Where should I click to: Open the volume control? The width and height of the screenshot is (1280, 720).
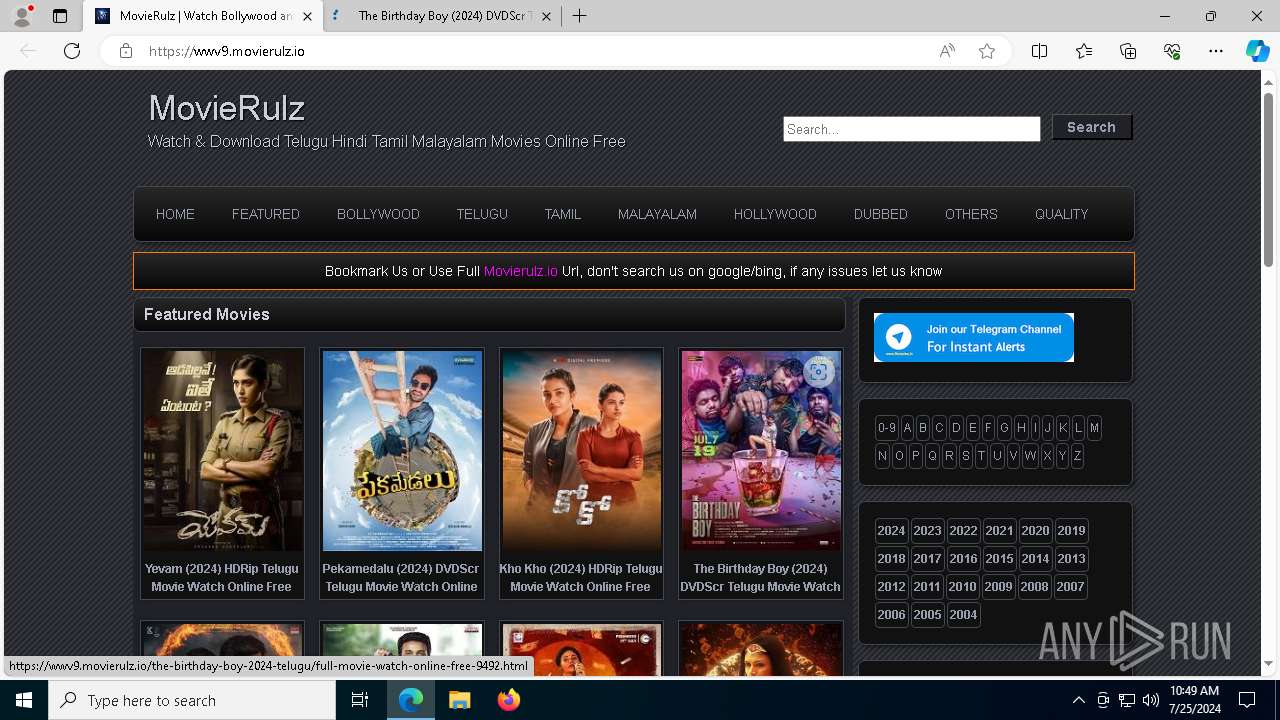tap(1150, 700)
